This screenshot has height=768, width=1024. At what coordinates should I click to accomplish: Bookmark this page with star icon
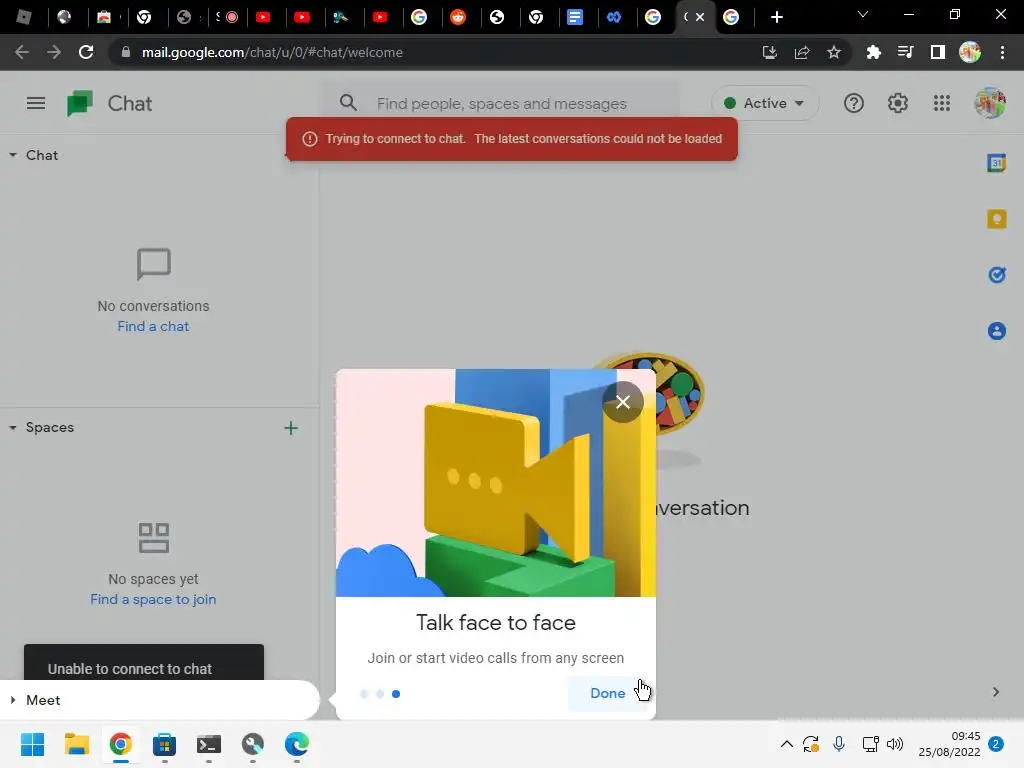tap(834, 52)
